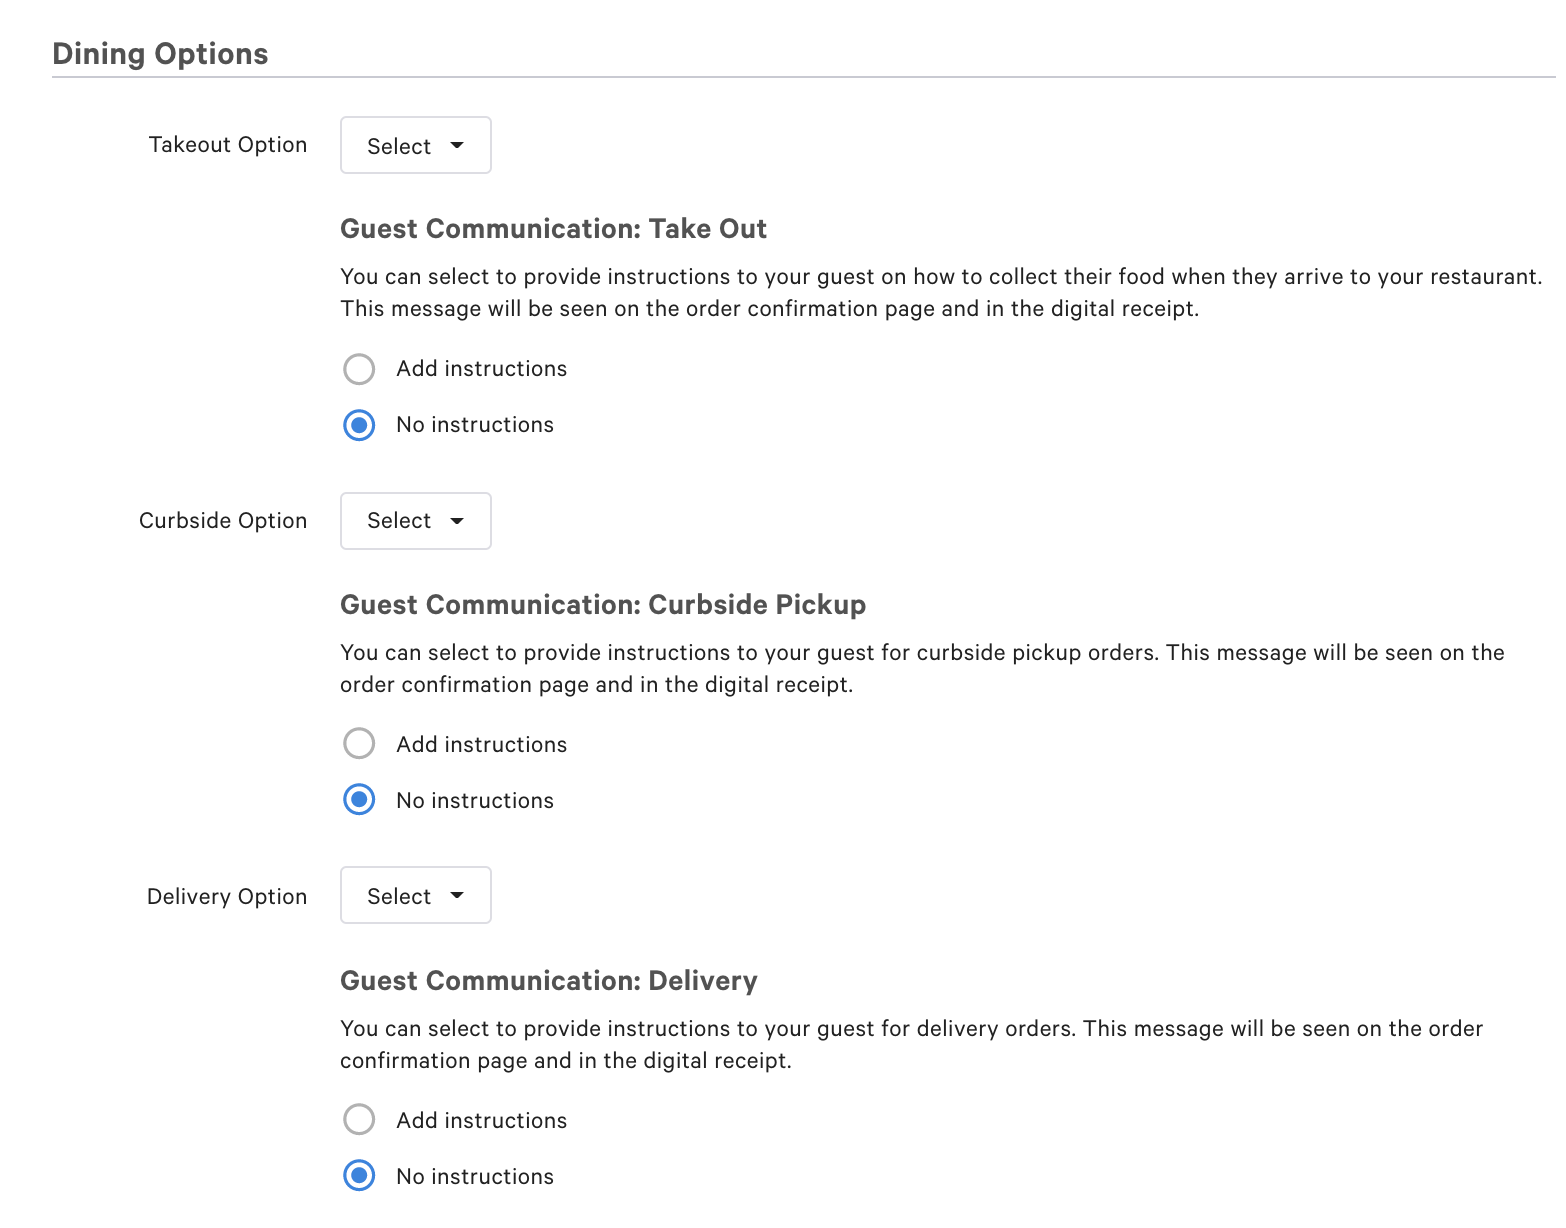Click the Guest Communication: Take Out heading
This screenshot has width=1566, height=1228.
point(553,229)
